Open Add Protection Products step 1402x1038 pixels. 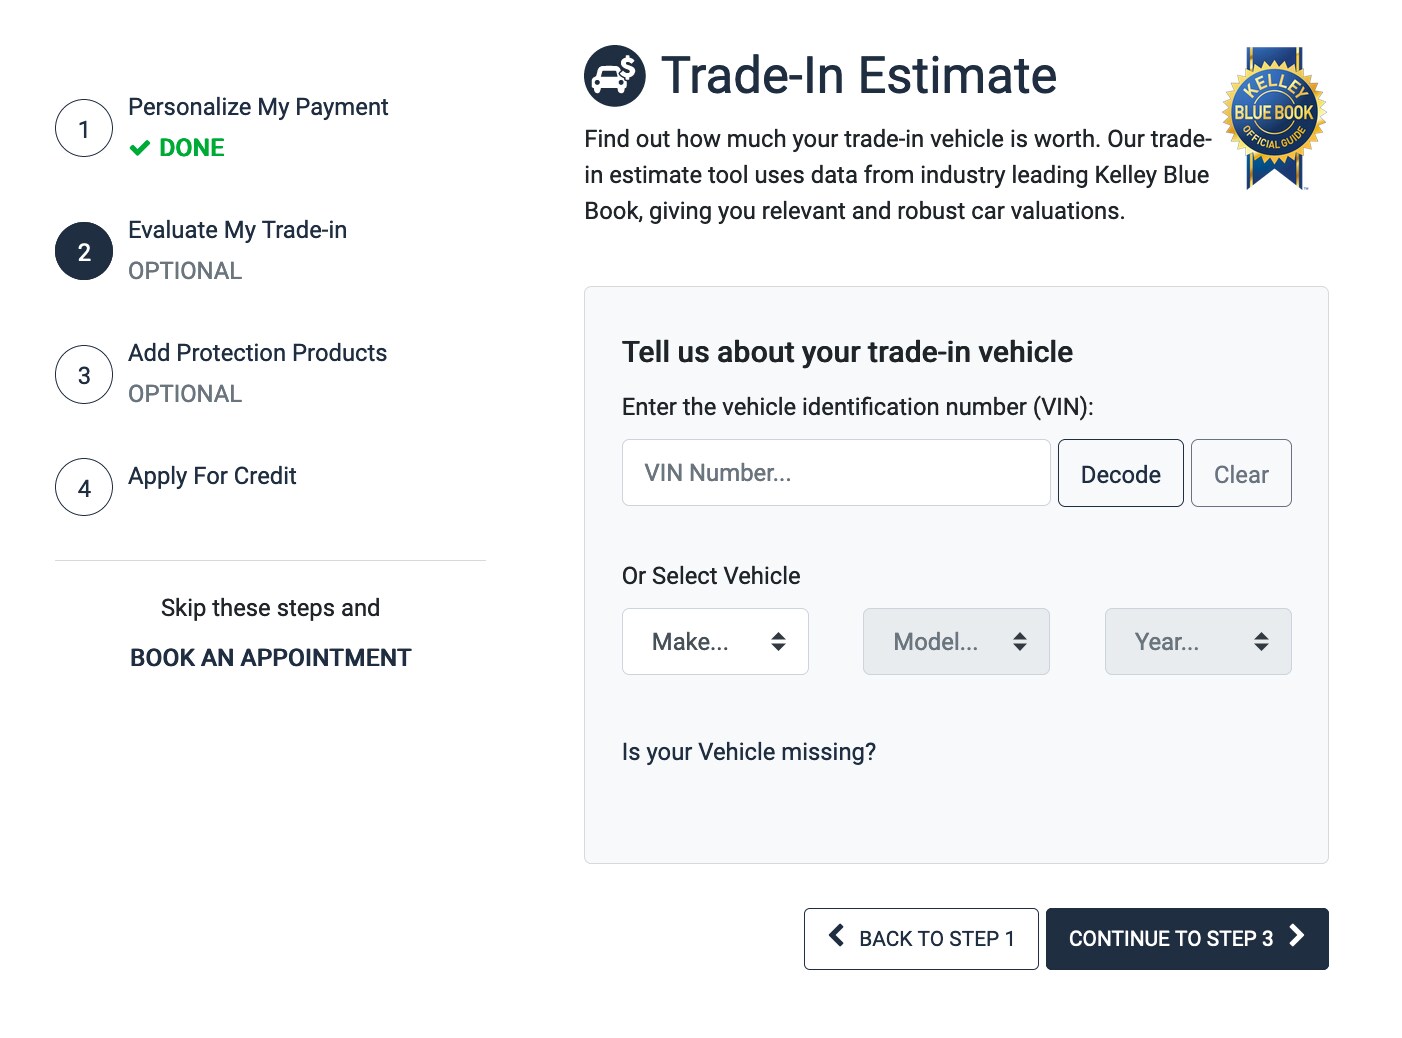coord(257,353)
